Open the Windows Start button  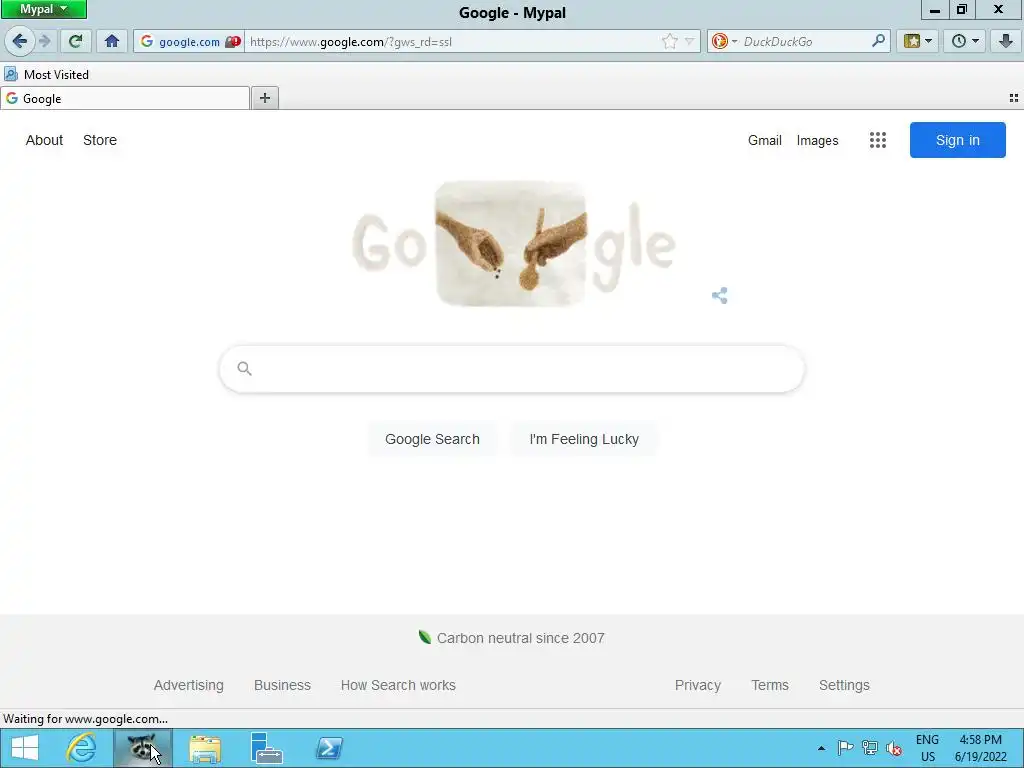click(25, 748)
